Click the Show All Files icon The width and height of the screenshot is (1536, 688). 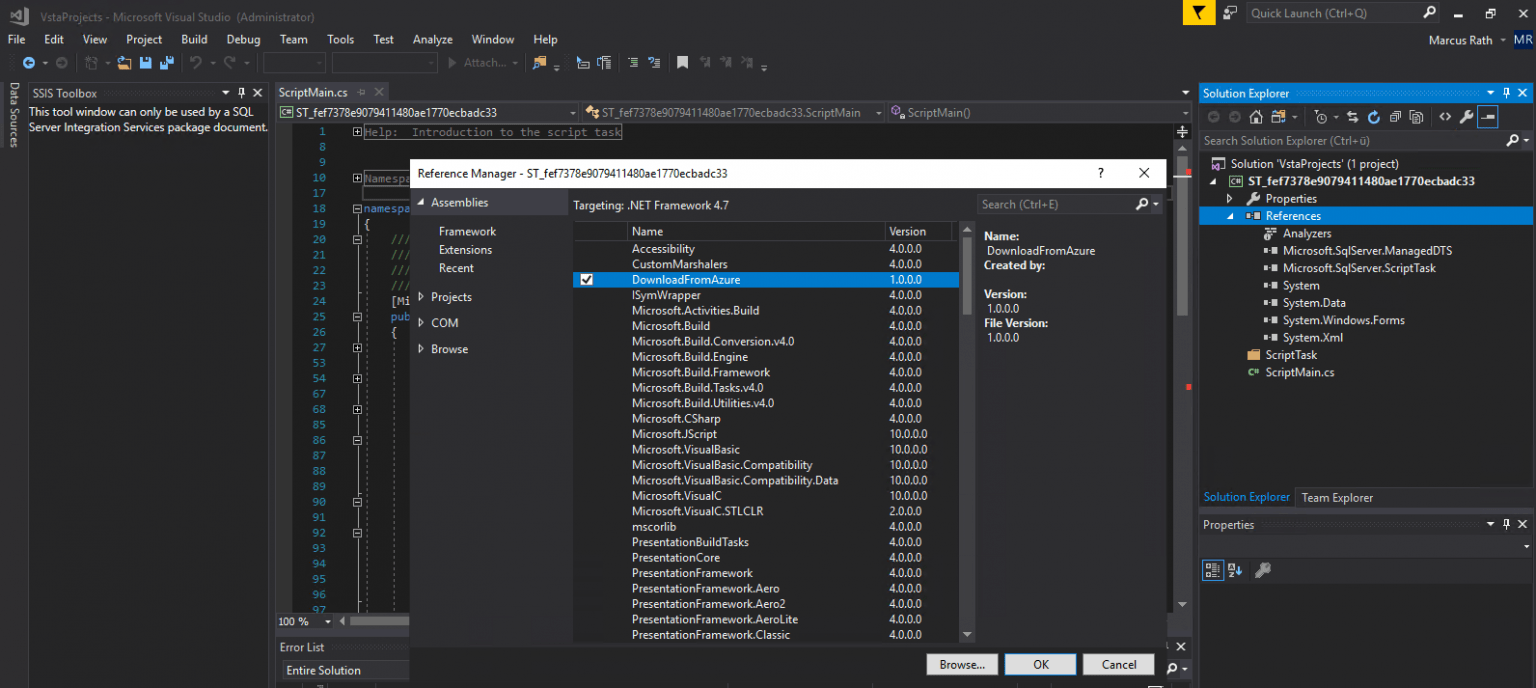(x=1416, y=117)
